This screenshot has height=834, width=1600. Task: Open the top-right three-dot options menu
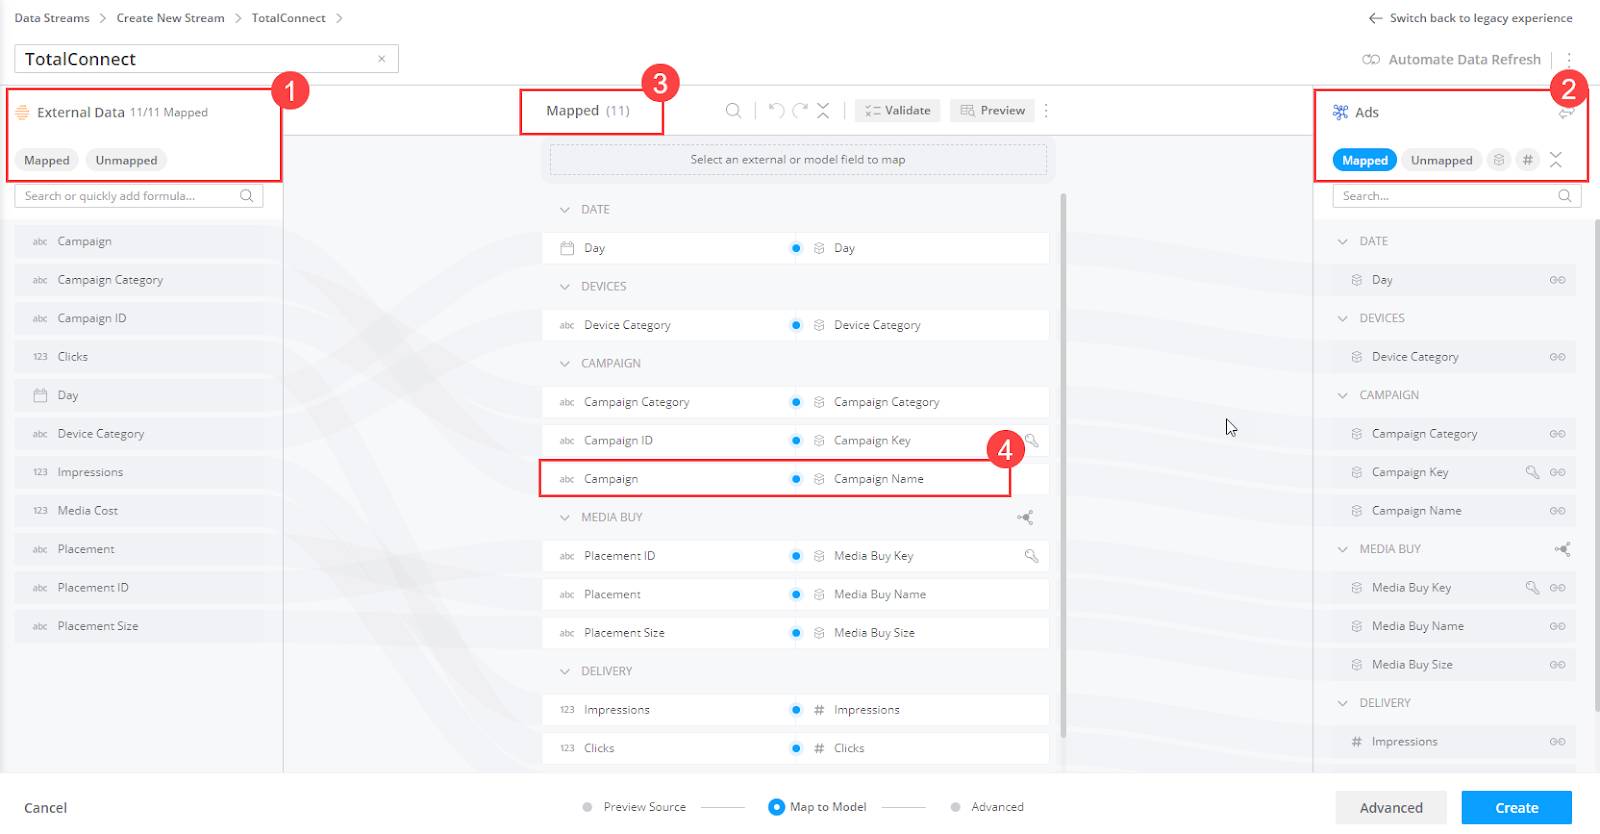[1569, 60]
